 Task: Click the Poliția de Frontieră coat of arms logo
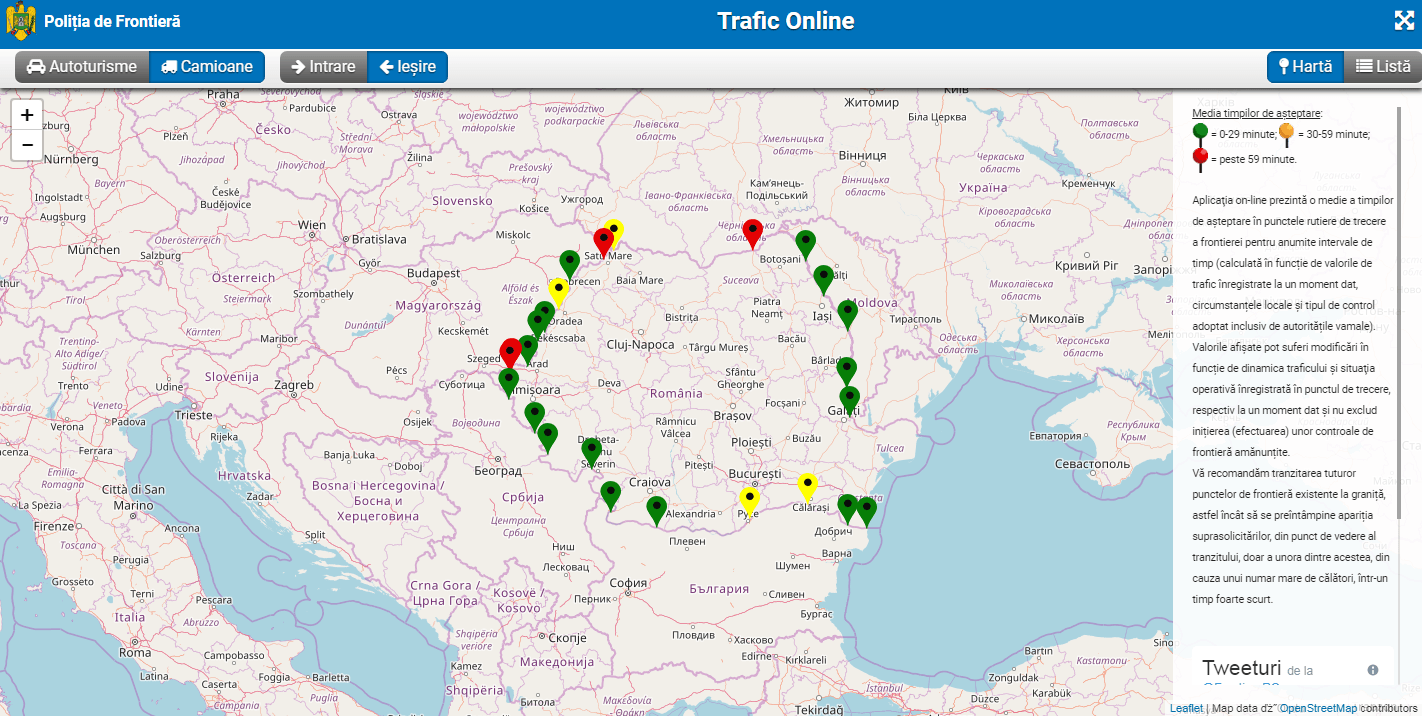(20, 21)
